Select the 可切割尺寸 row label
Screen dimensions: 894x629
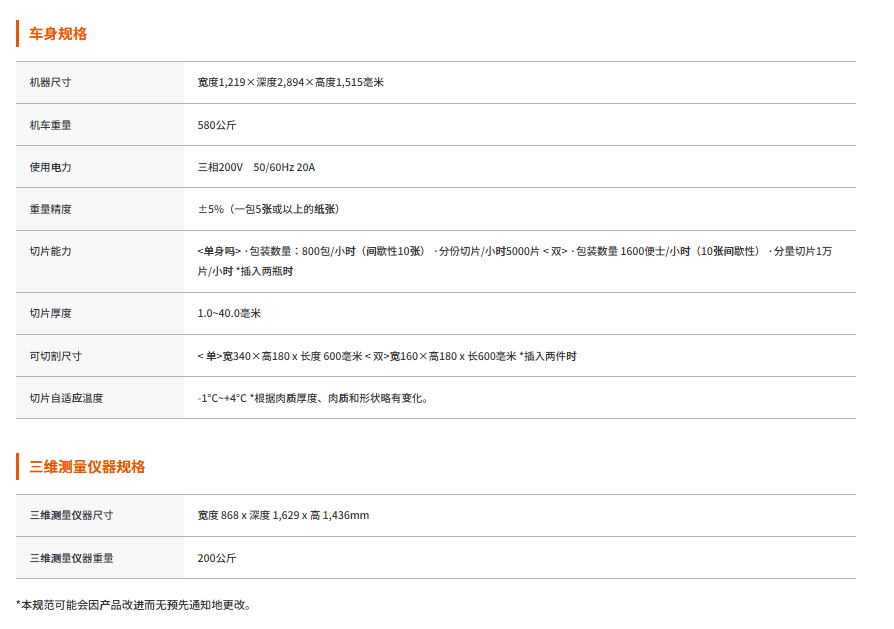55,356
